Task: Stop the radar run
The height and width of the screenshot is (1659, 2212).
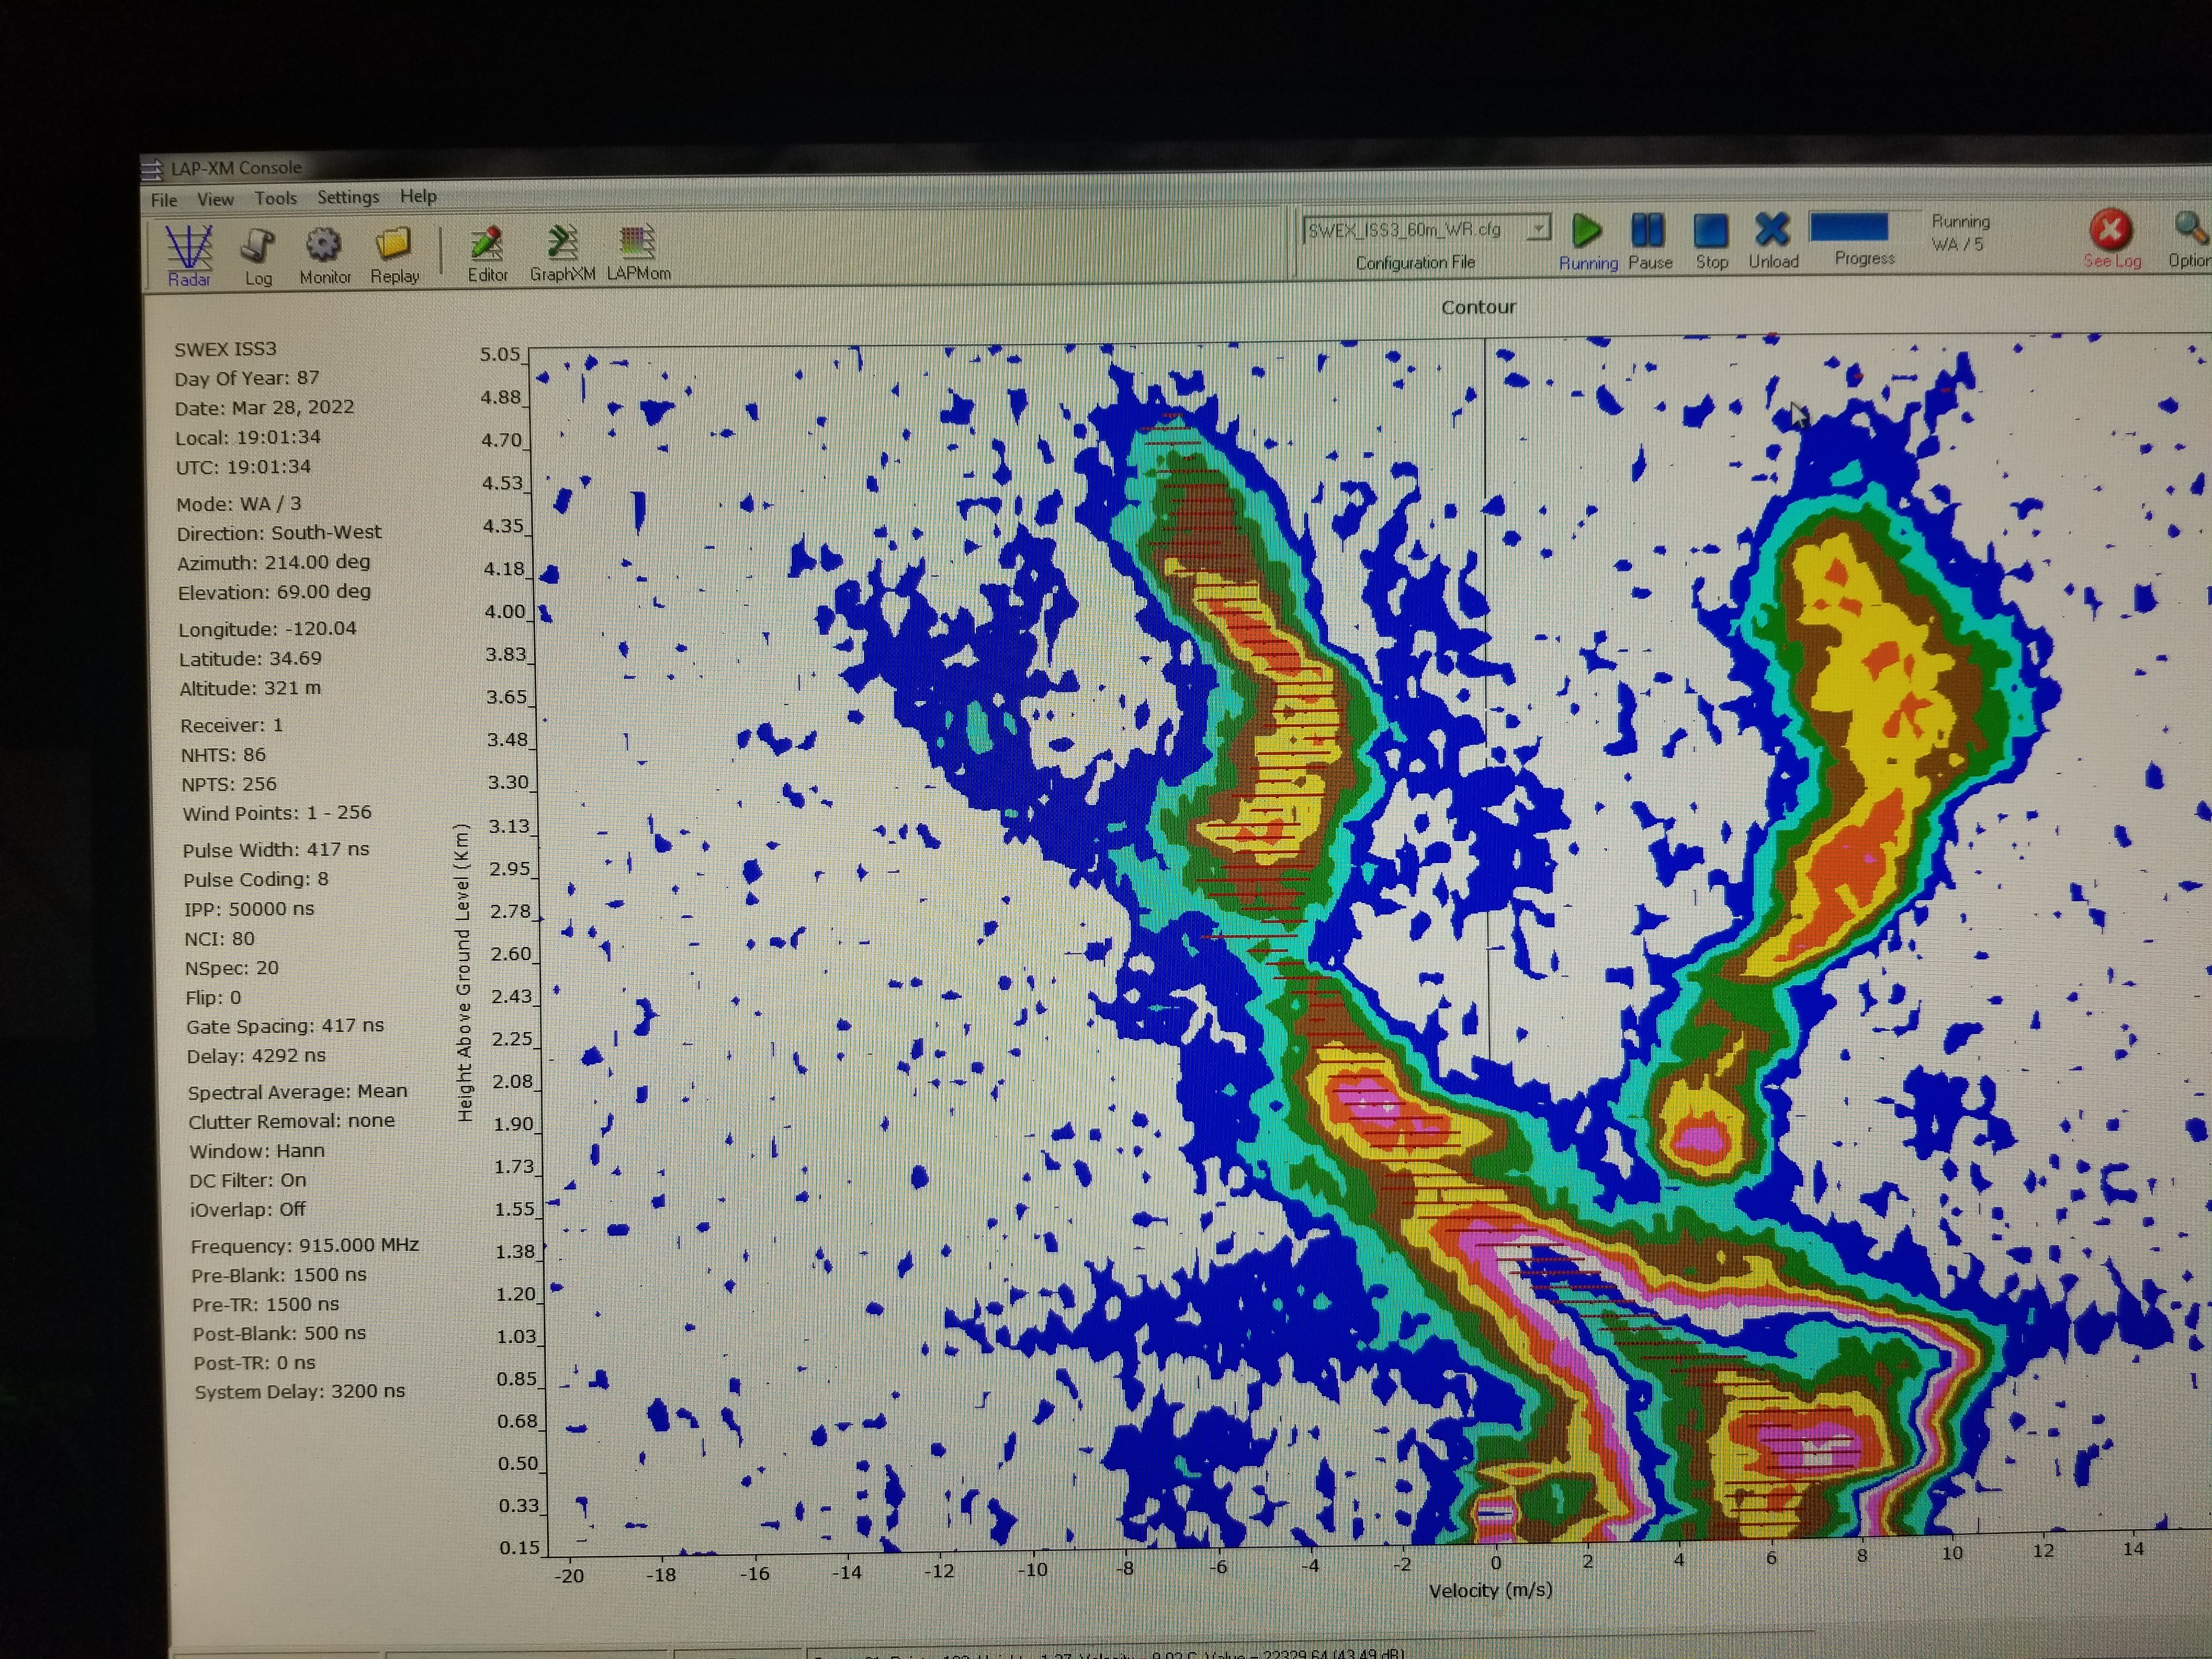Action: click(1711, 231)
